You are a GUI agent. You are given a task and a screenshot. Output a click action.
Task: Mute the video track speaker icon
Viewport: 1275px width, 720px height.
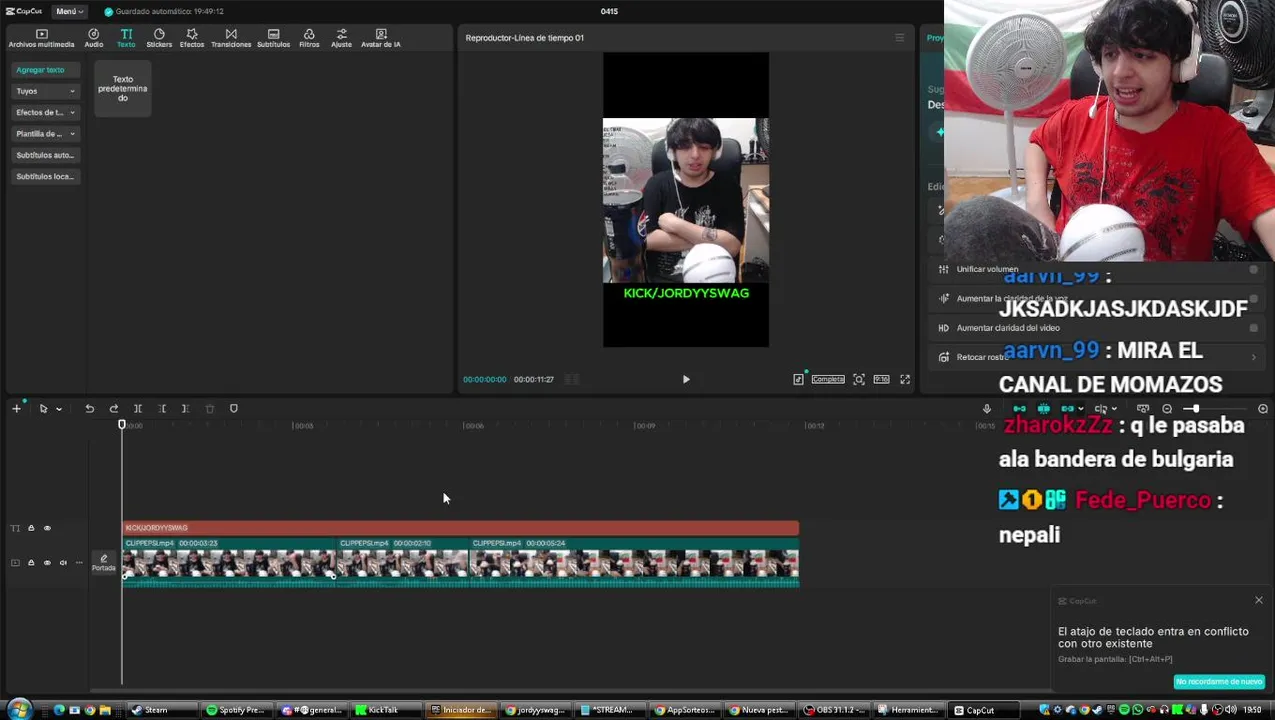point(63,563)
